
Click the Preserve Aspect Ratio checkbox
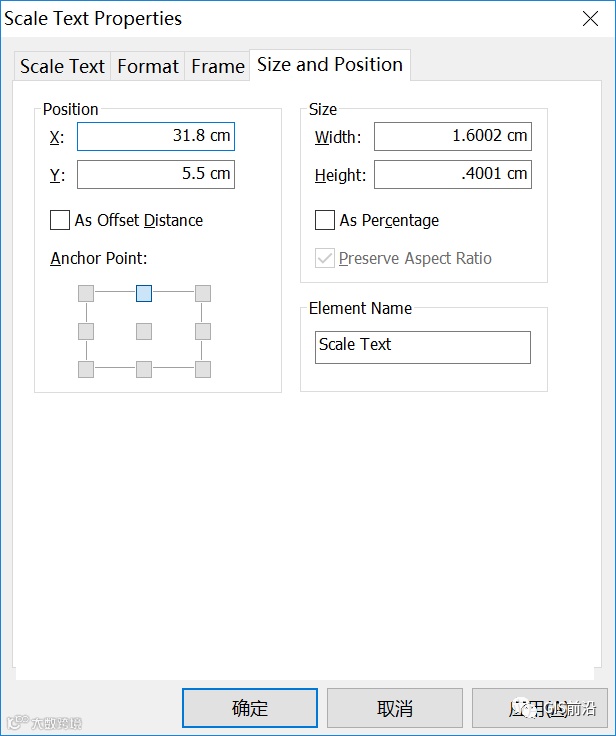[x=325, y=258]
